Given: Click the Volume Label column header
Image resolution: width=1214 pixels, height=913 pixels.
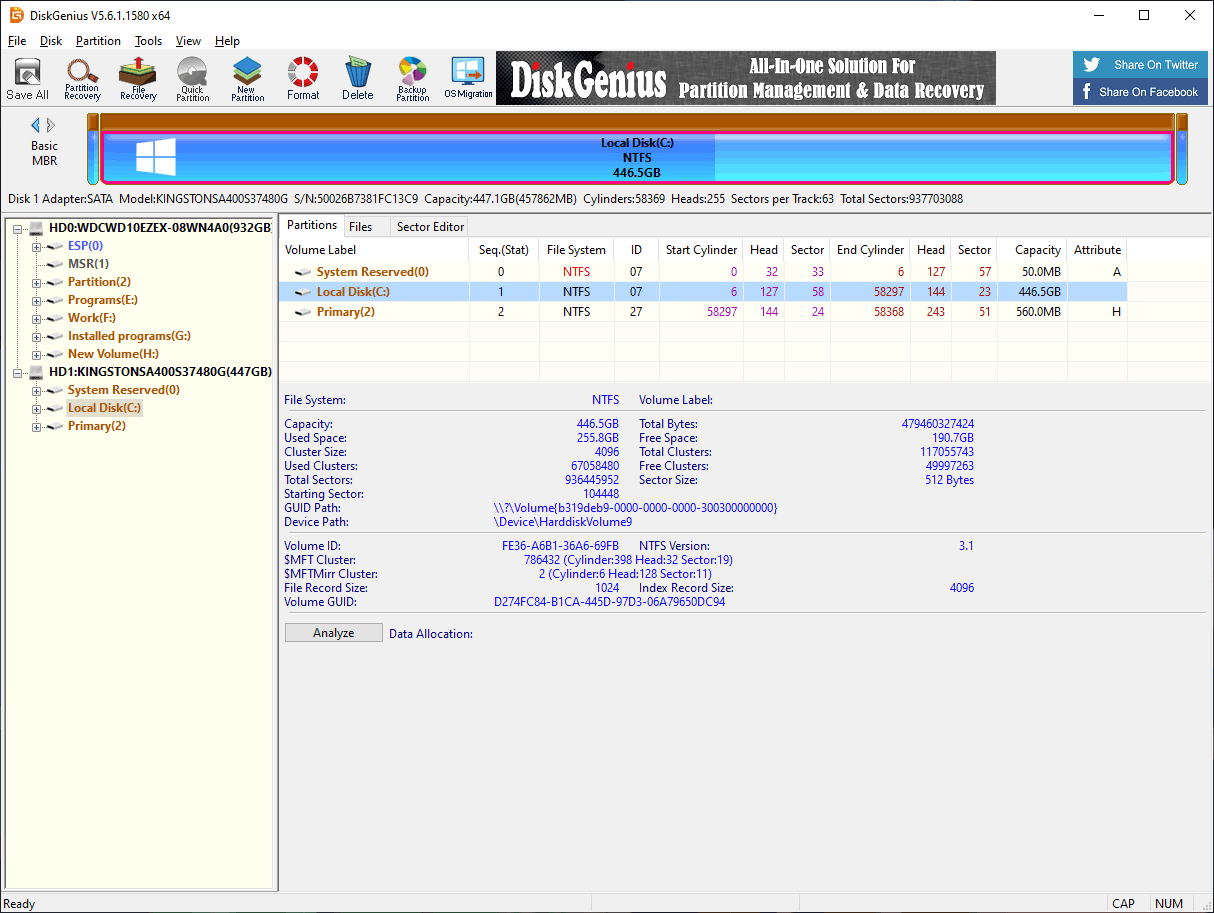Looking at the screenshot, I should click(374, 250).
